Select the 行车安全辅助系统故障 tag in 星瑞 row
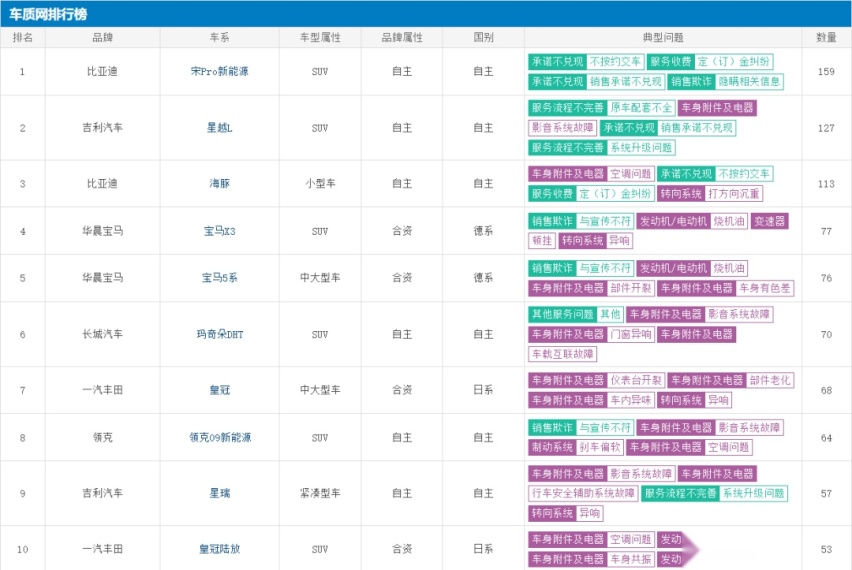The width and height of the screenshot is (852, 570). tap(583, 493)
